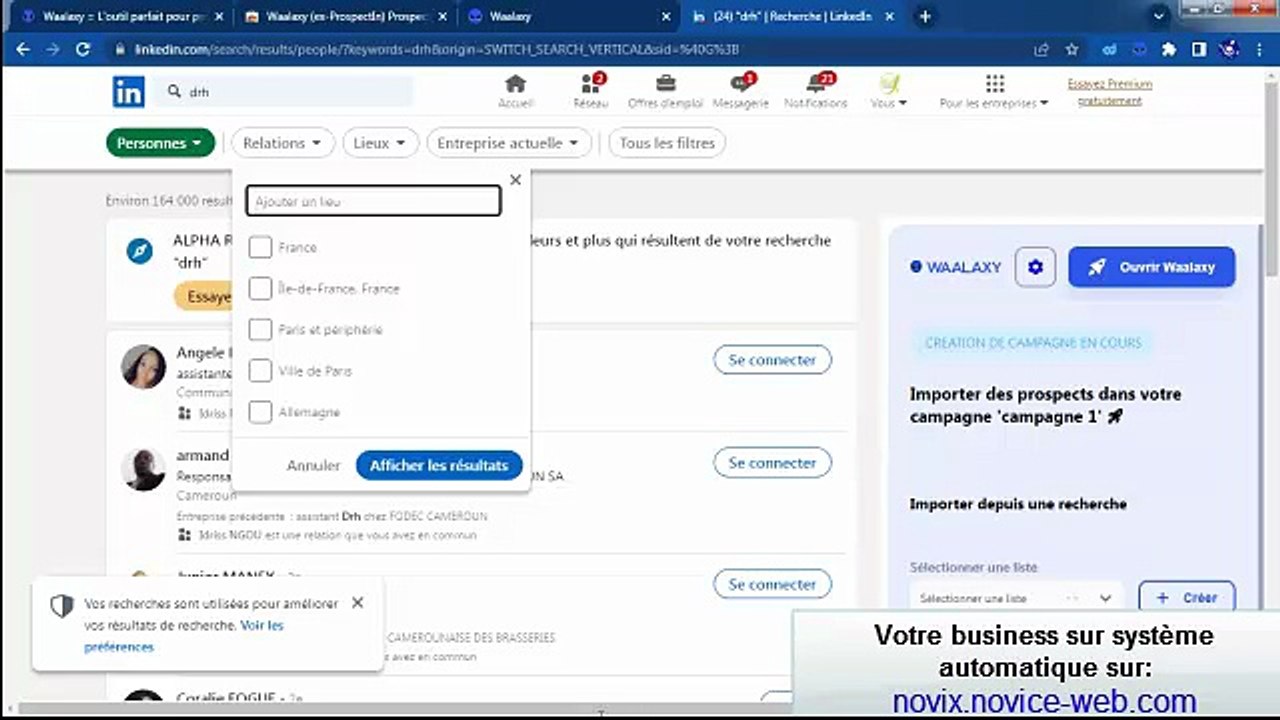
Task: Open the Réseau network icon
Action: pyautogui.click(x=590, y=91)
